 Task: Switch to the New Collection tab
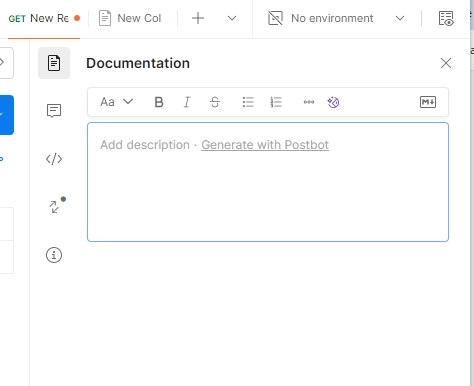131,18
